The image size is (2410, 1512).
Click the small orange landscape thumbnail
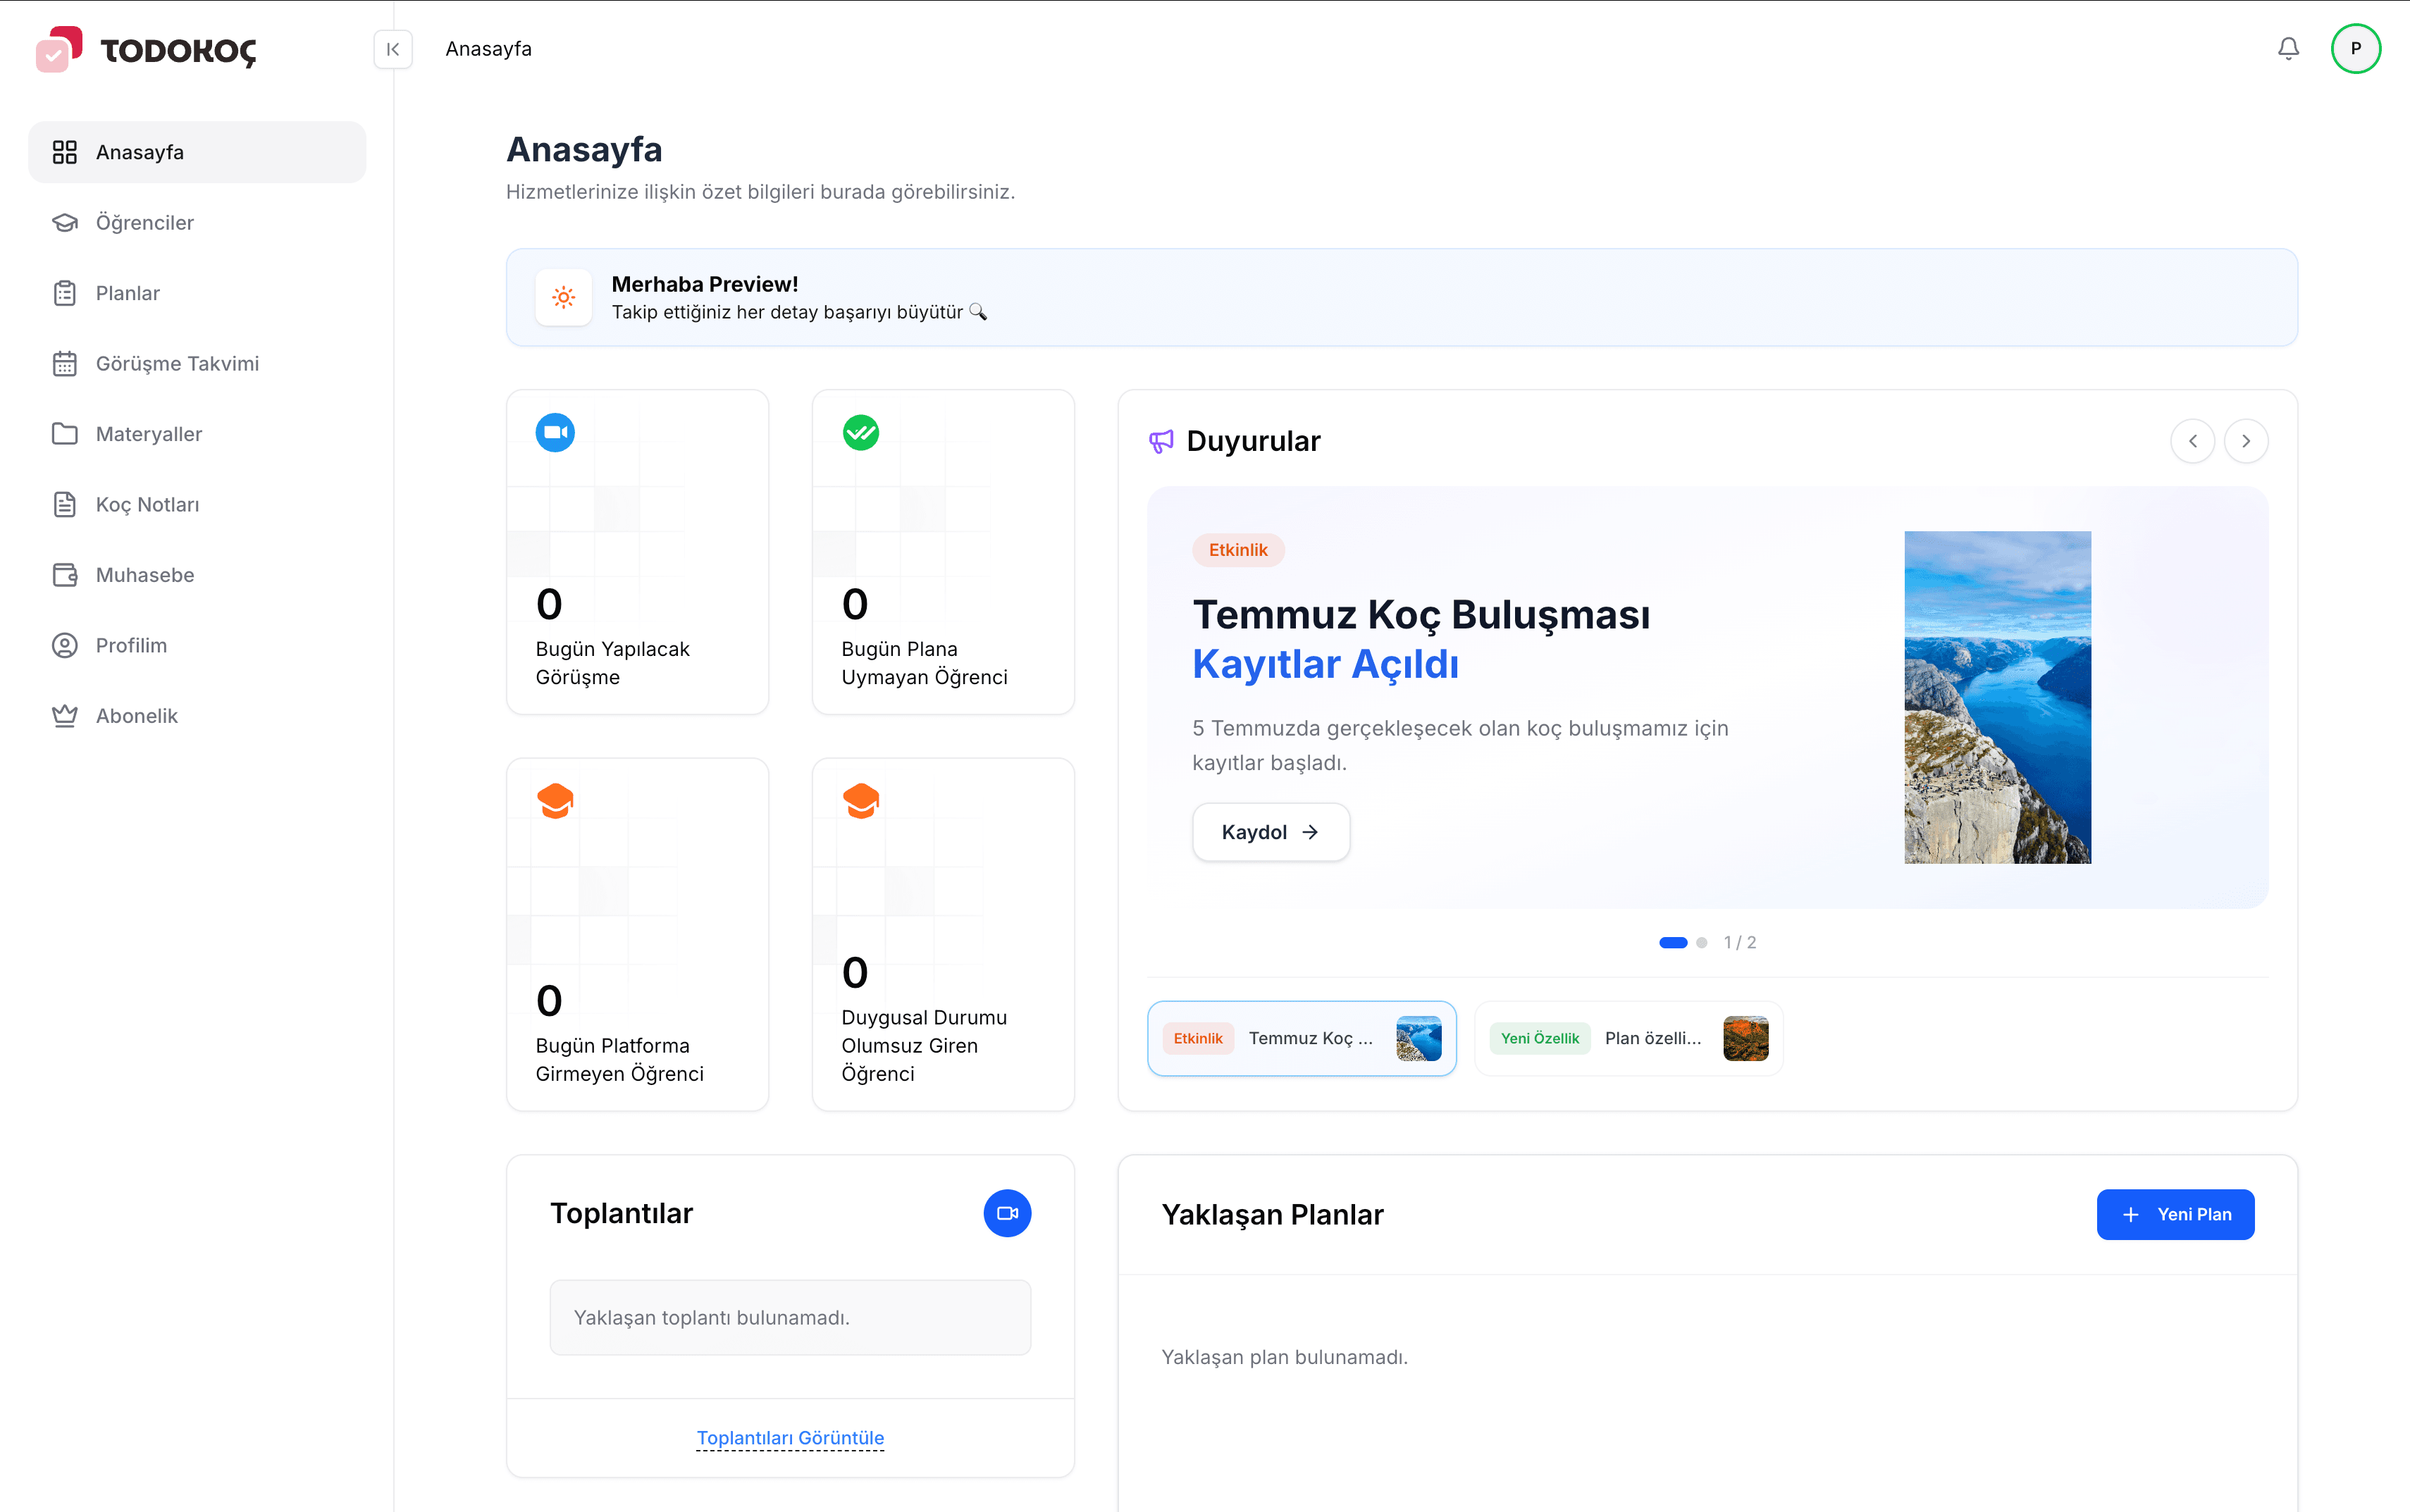[x=1746, y=1038]
